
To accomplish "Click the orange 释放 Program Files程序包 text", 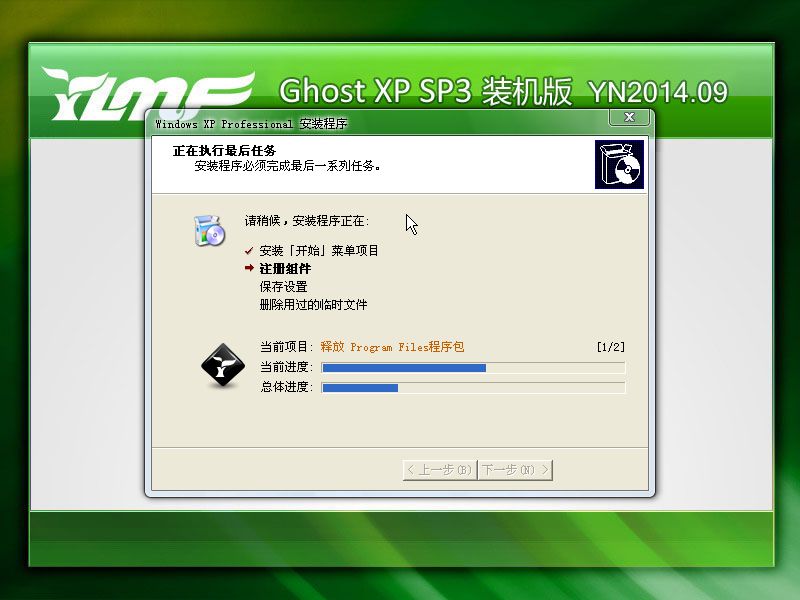I will point(392,347).
